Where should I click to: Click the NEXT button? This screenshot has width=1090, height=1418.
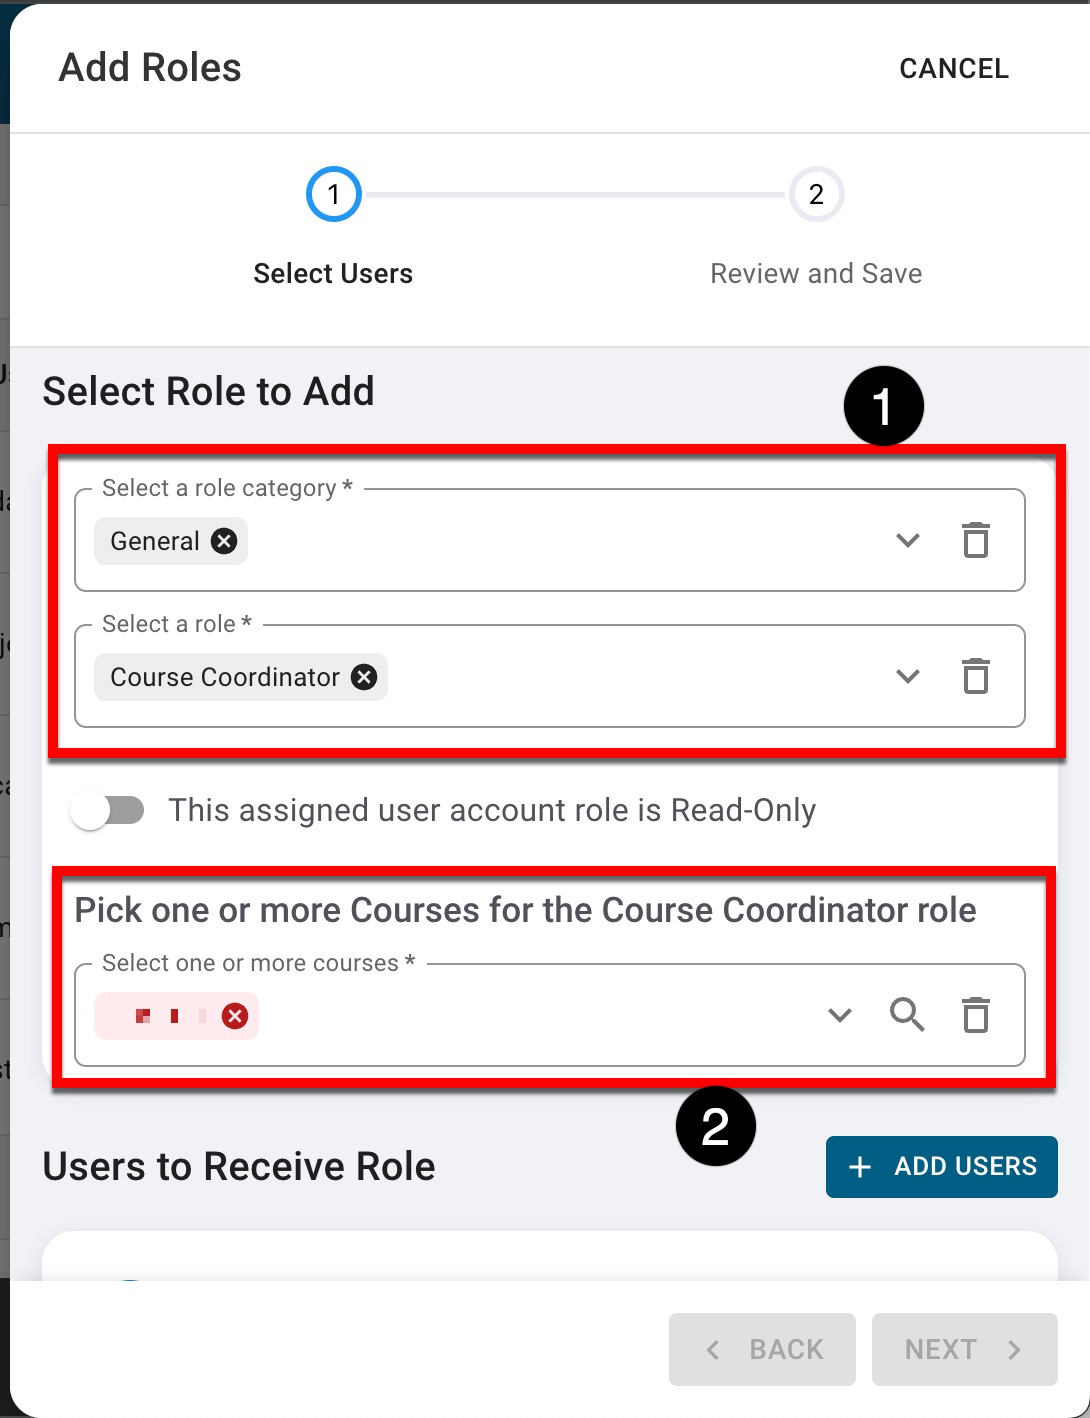coord(964,1349)
